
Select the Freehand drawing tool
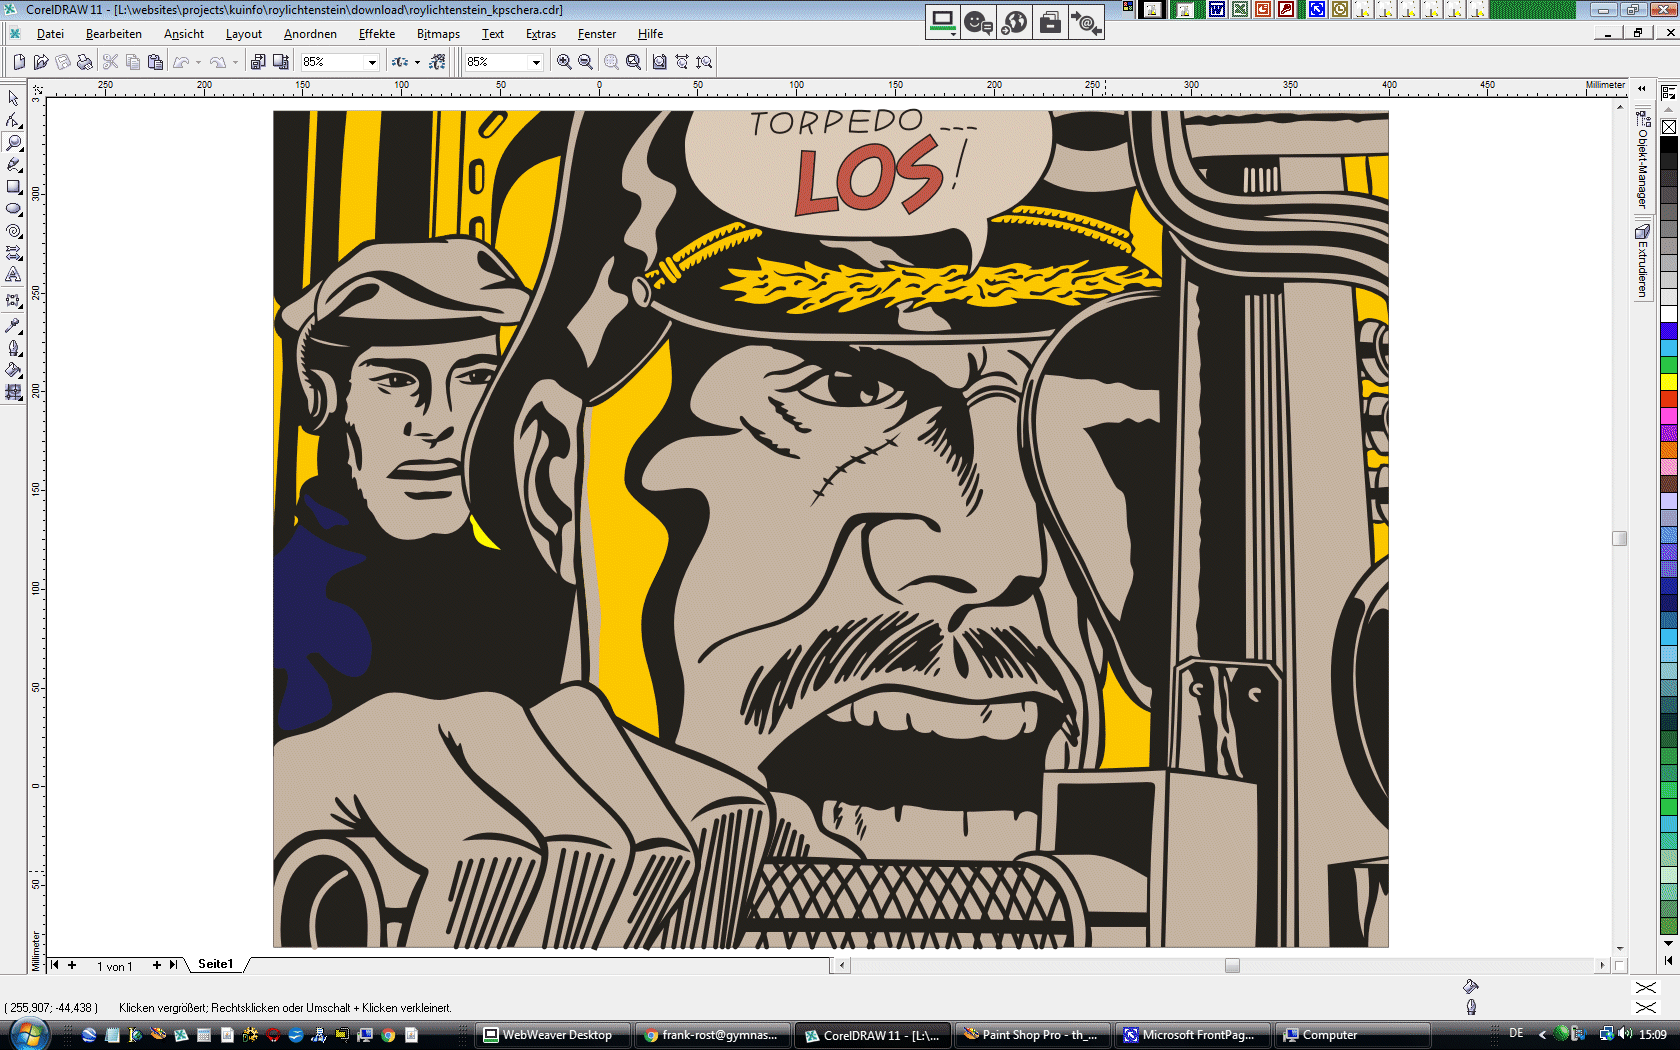(13, 164)
